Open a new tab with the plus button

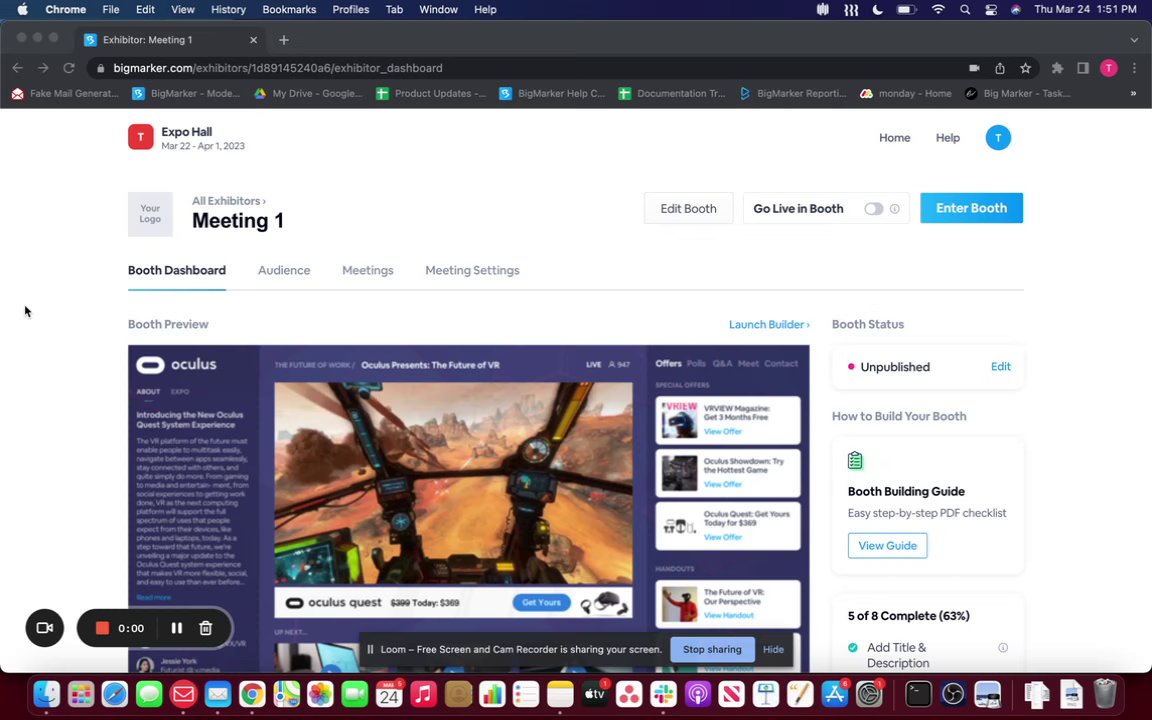point(284,40)
